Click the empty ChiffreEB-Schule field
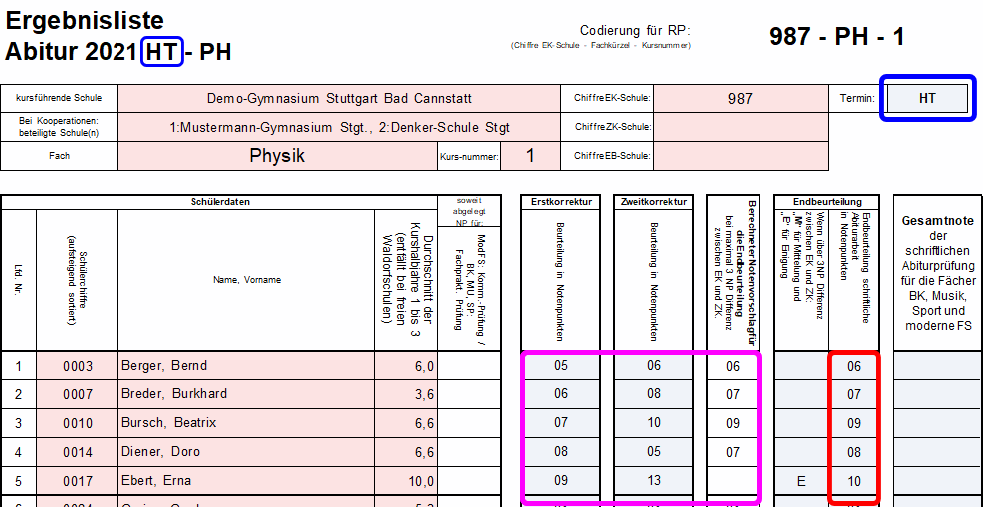The width and height of the screenshot is (983, 507). point(740,156)
